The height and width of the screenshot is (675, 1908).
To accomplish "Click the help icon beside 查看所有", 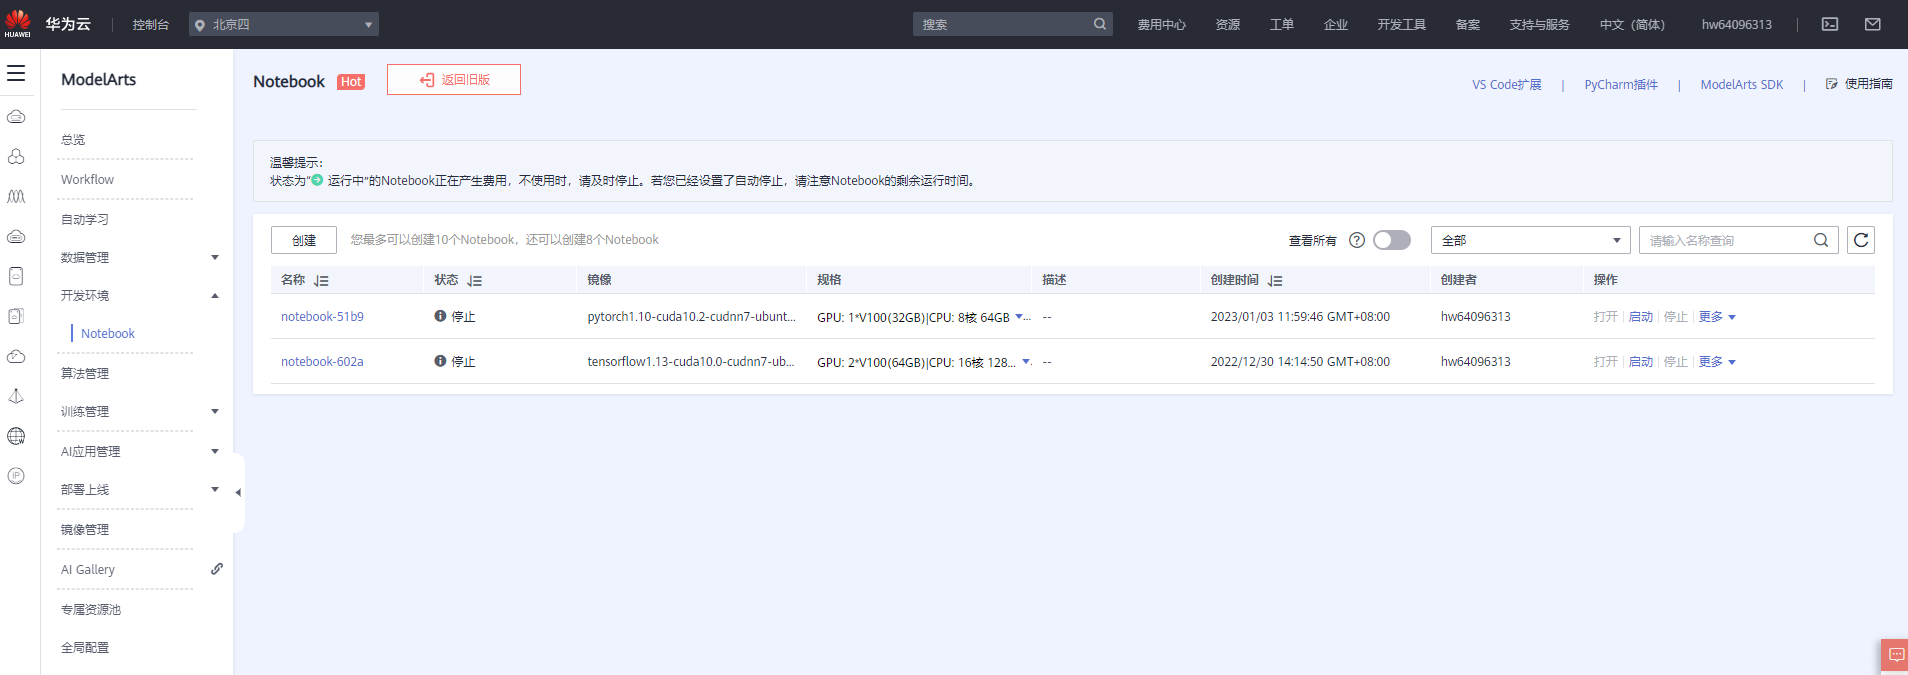I will (1357, 240).
